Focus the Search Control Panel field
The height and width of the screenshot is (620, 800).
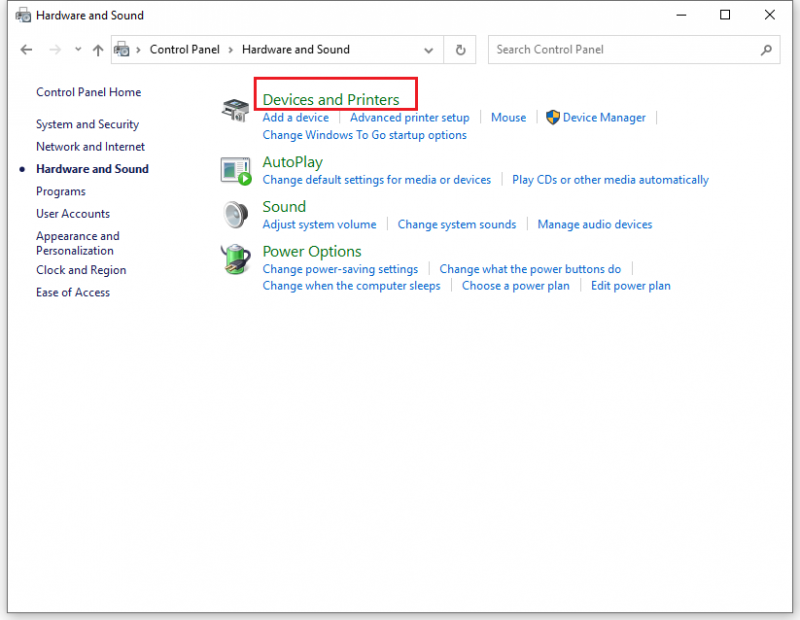(x=634, y=49)
